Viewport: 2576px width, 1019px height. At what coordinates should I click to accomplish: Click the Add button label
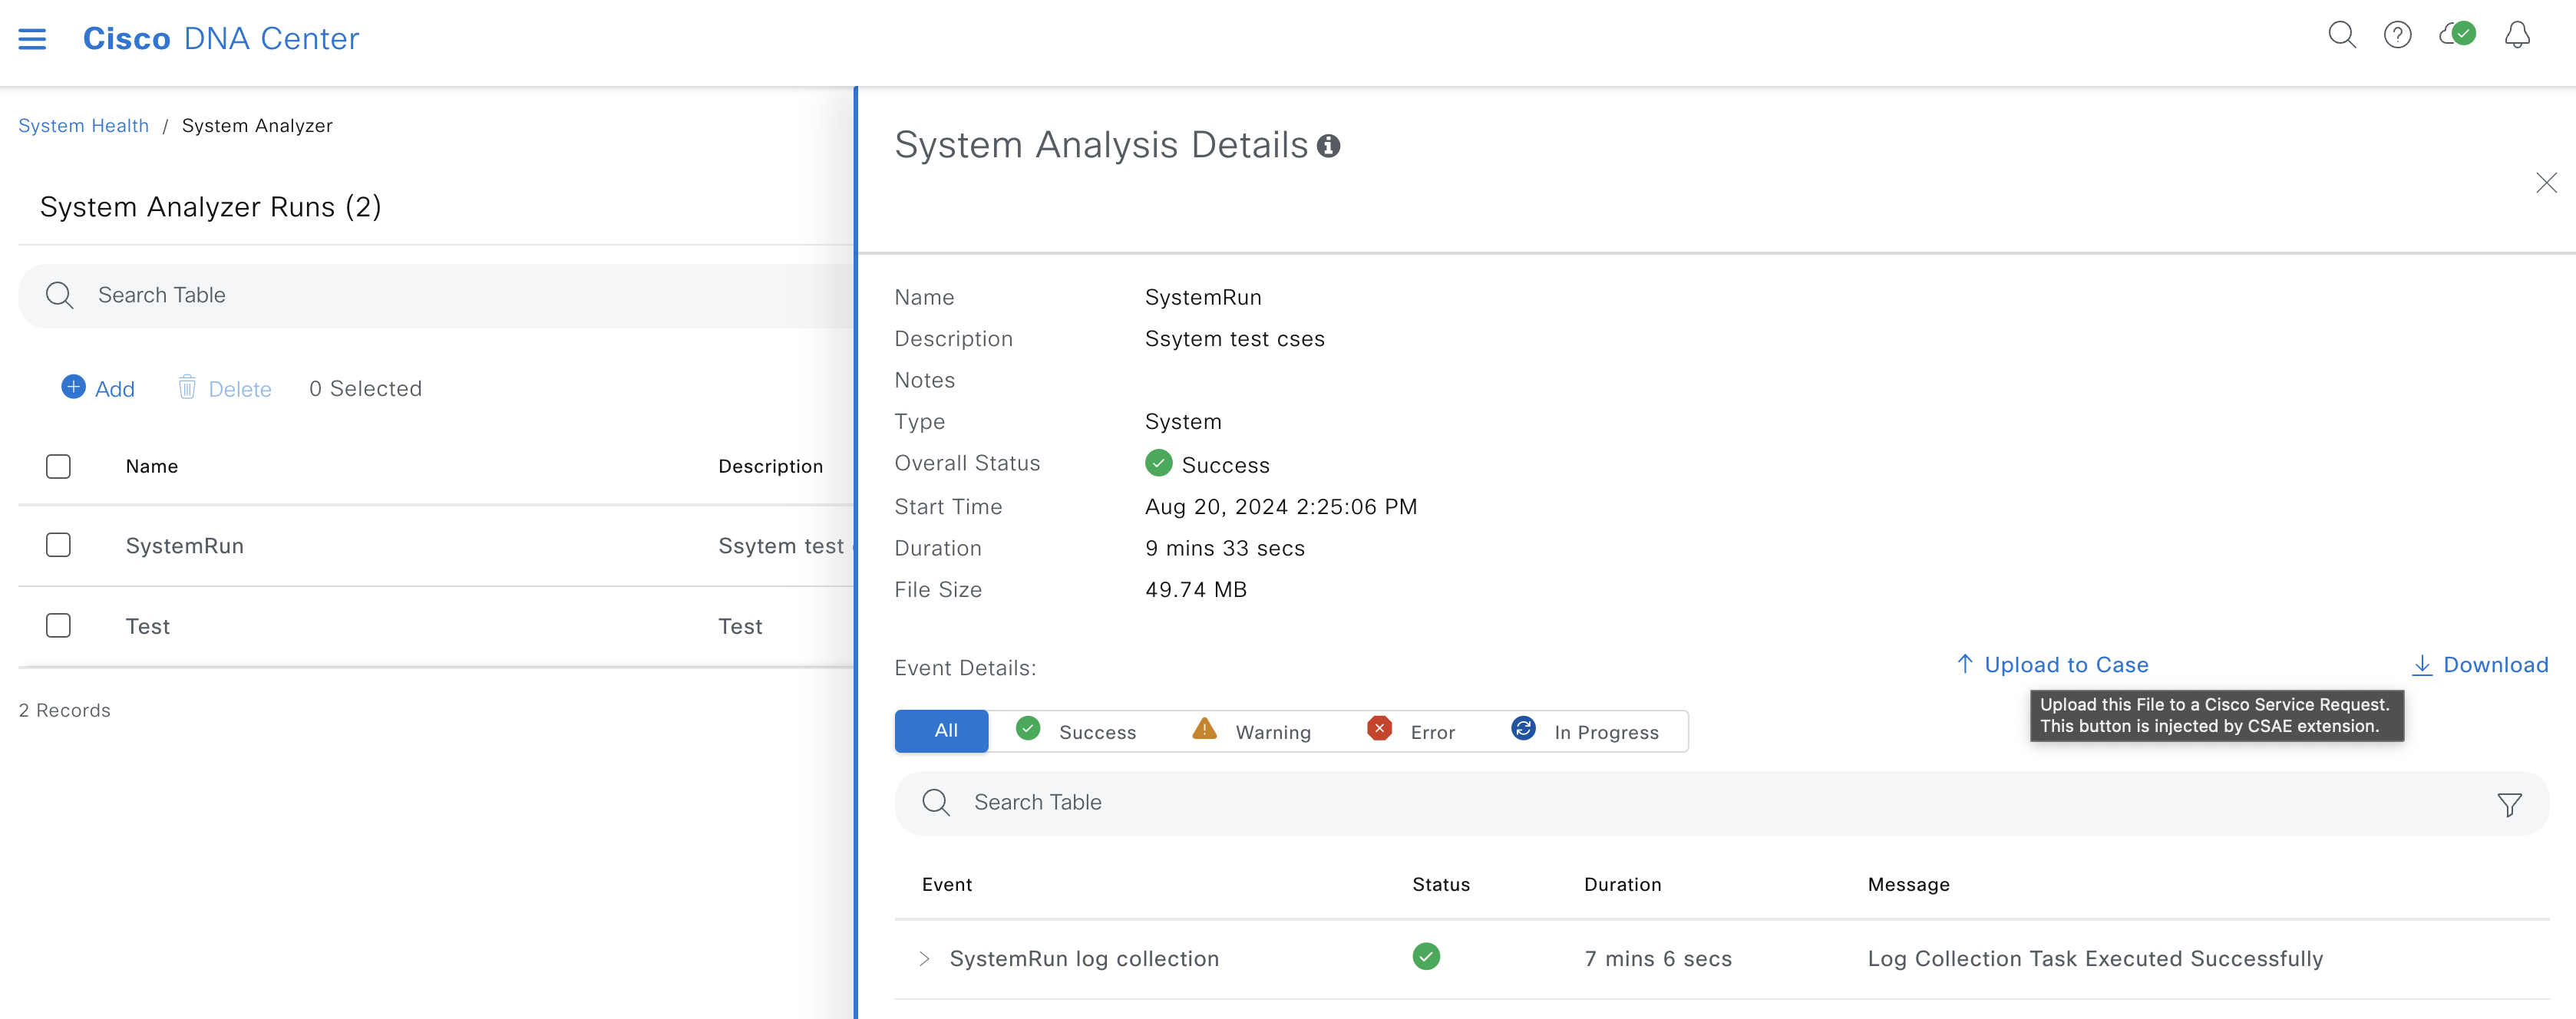[114, 390]
